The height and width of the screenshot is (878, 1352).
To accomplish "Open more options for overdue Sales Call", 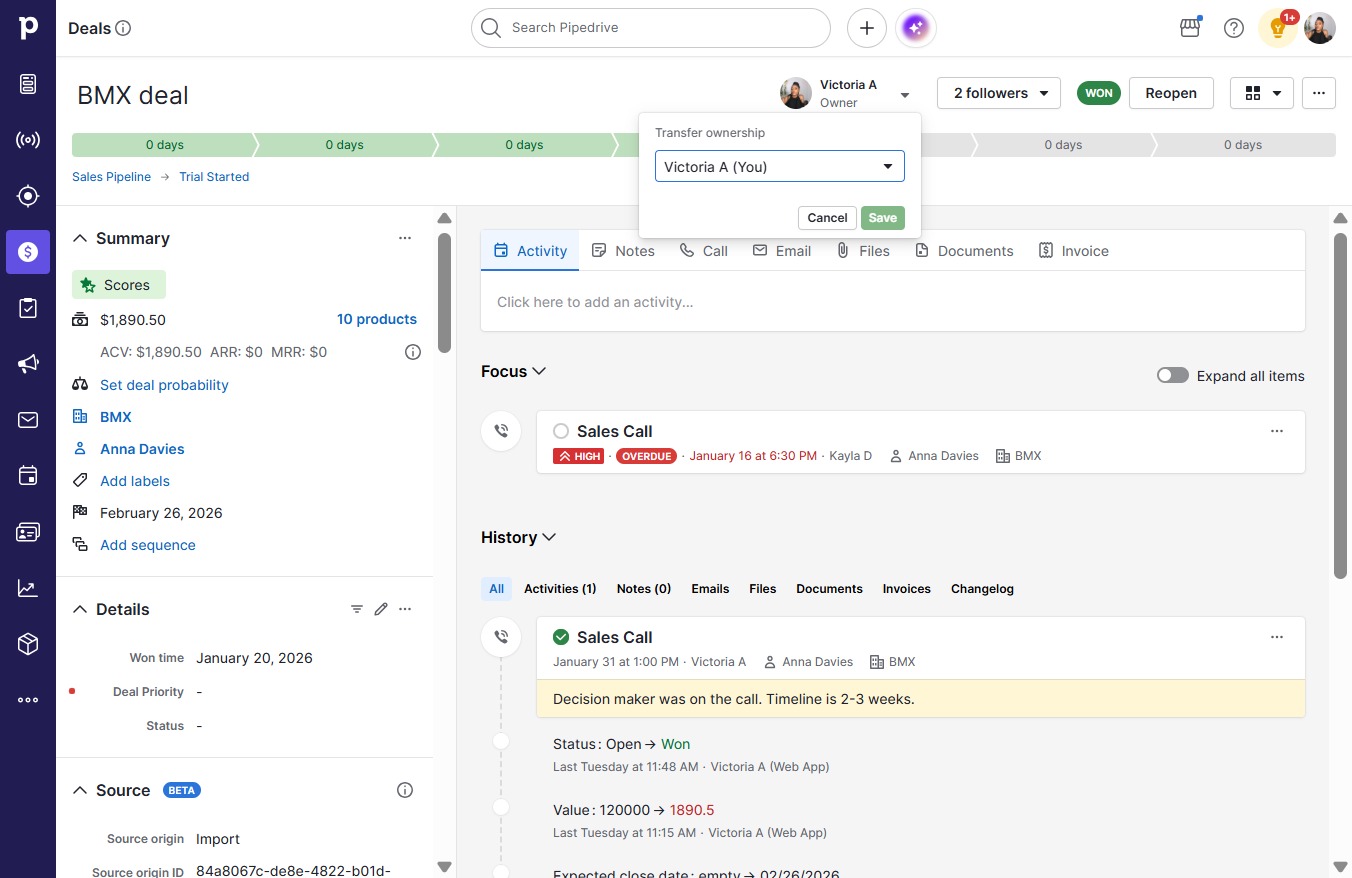I will coord(1277,431).
